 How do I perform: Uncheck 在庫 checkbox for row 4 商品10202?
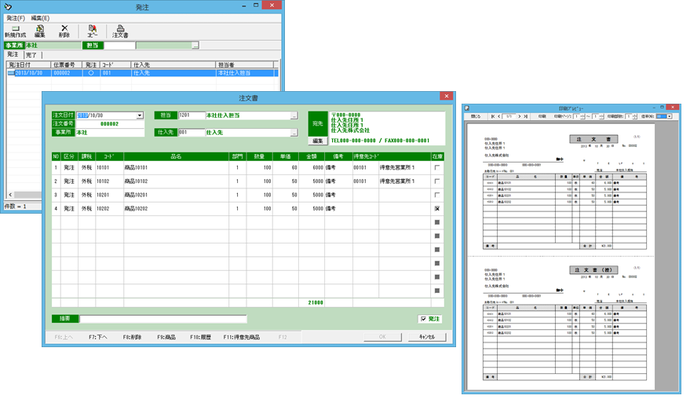(x=437, y=209)
